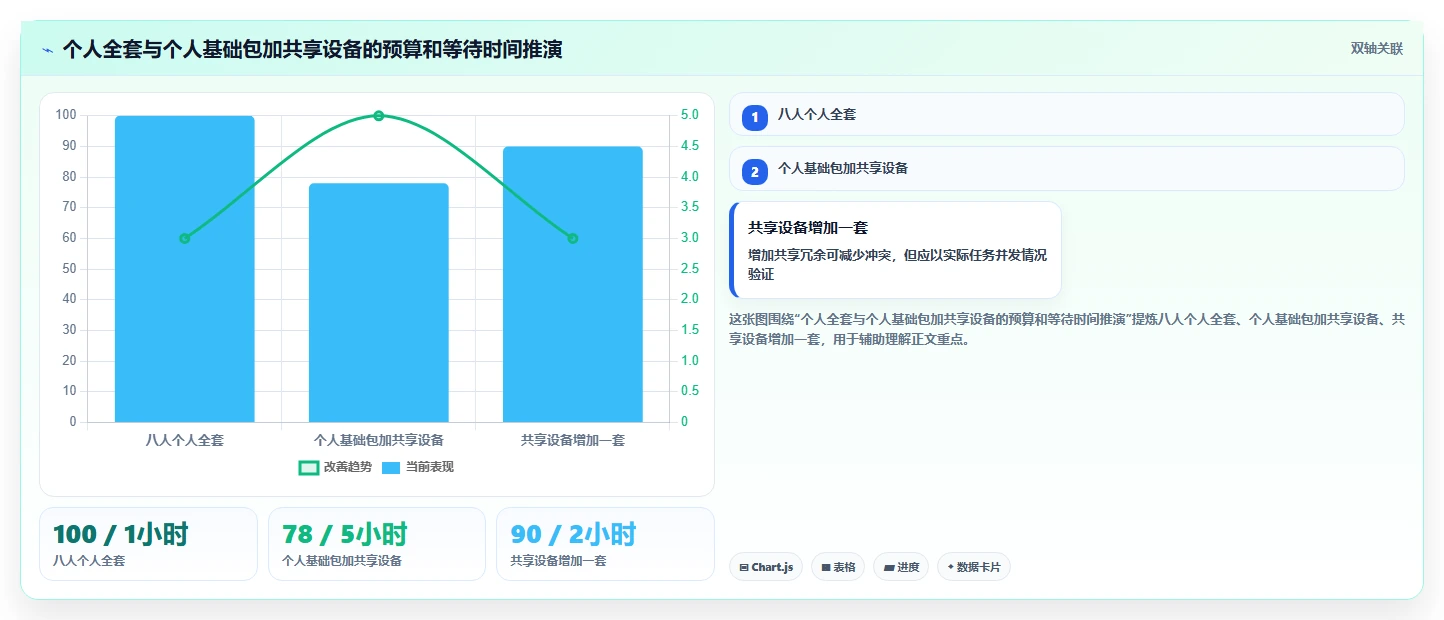1444x620 pixels.
Task: Click the 数据卡片 tag
Action: click(x=974, y=567)
